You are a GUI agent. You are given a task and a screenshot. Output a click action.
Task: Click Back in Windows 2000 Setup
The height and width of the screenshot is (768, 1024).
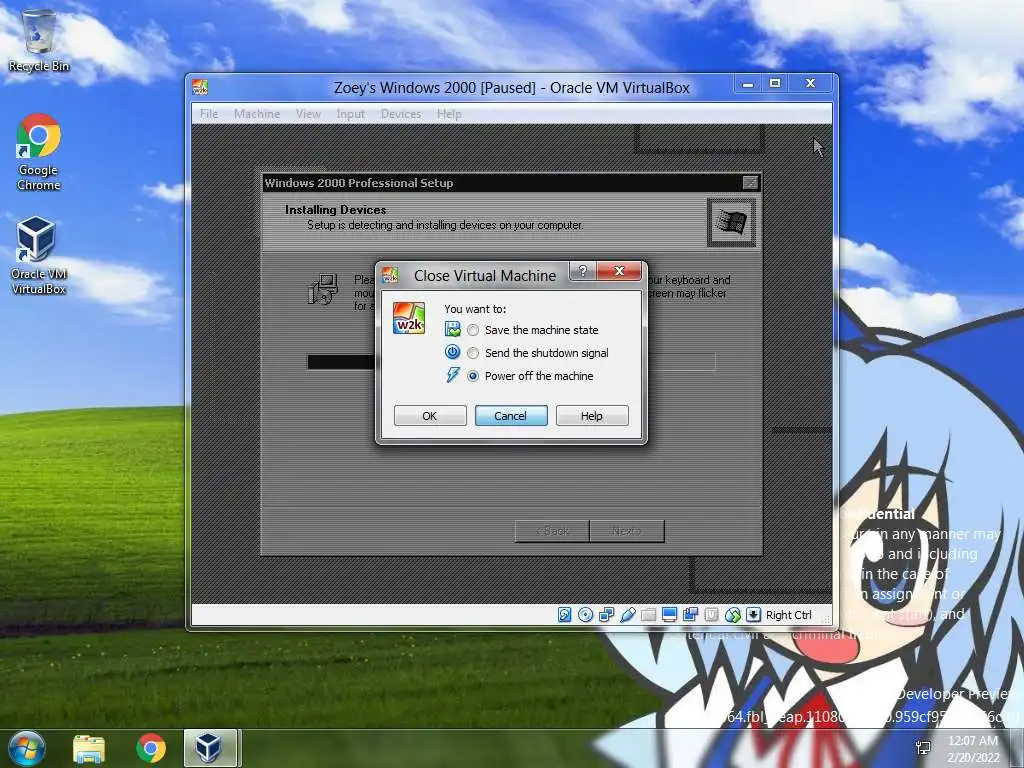tap(552, 531)
